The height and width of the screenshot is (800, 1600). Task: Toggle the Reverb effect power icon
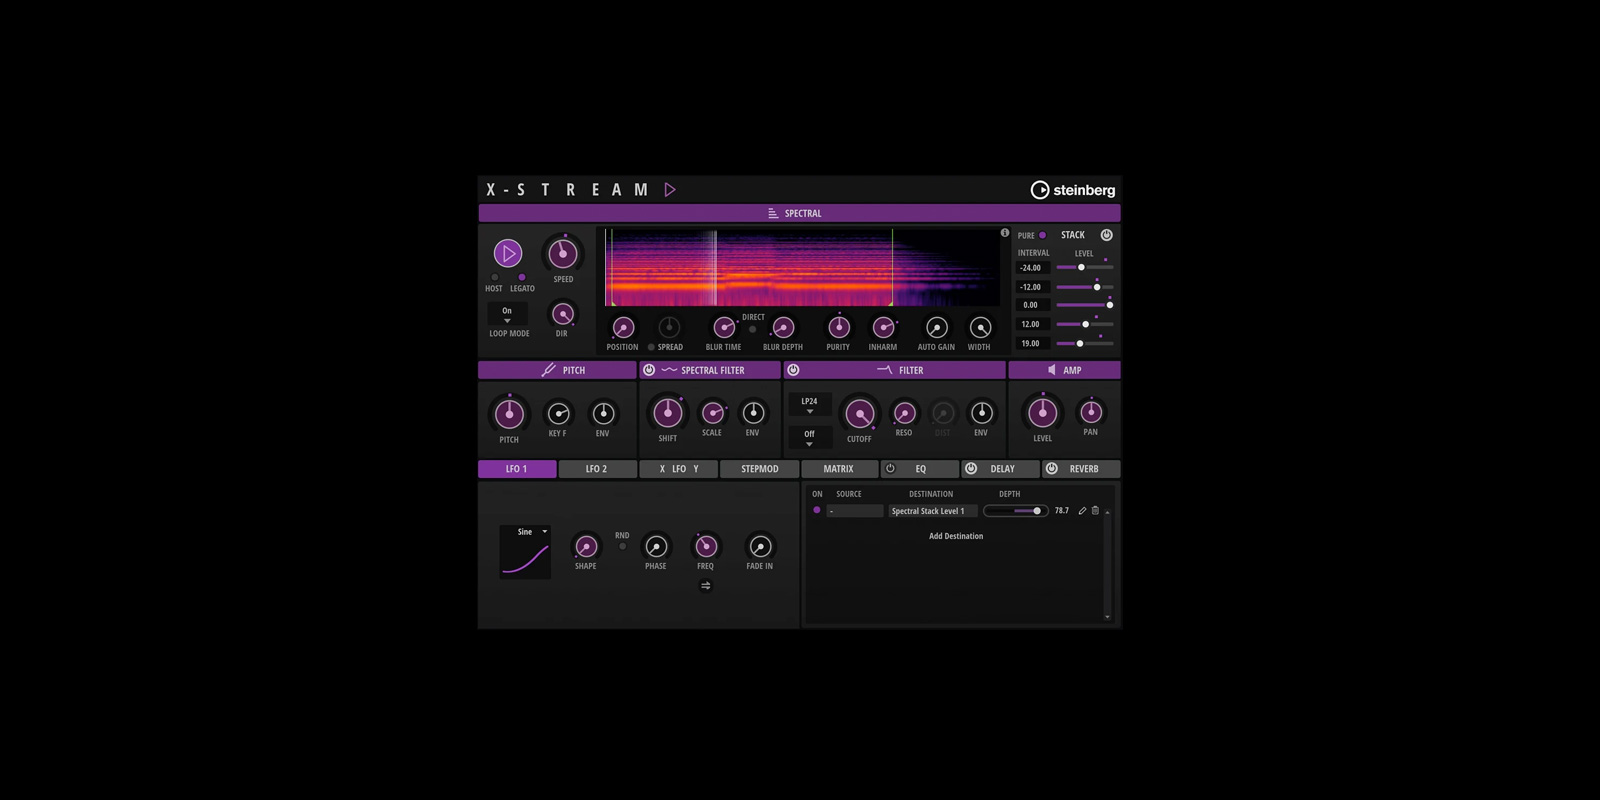click(x=1051, y=468)
